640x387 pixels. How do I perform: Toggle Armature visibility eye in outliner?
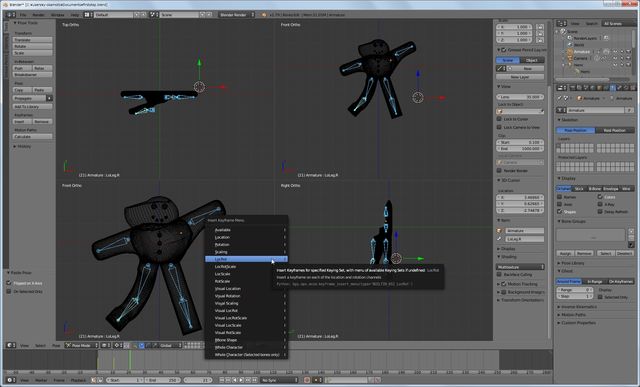(x=615, y=52)
